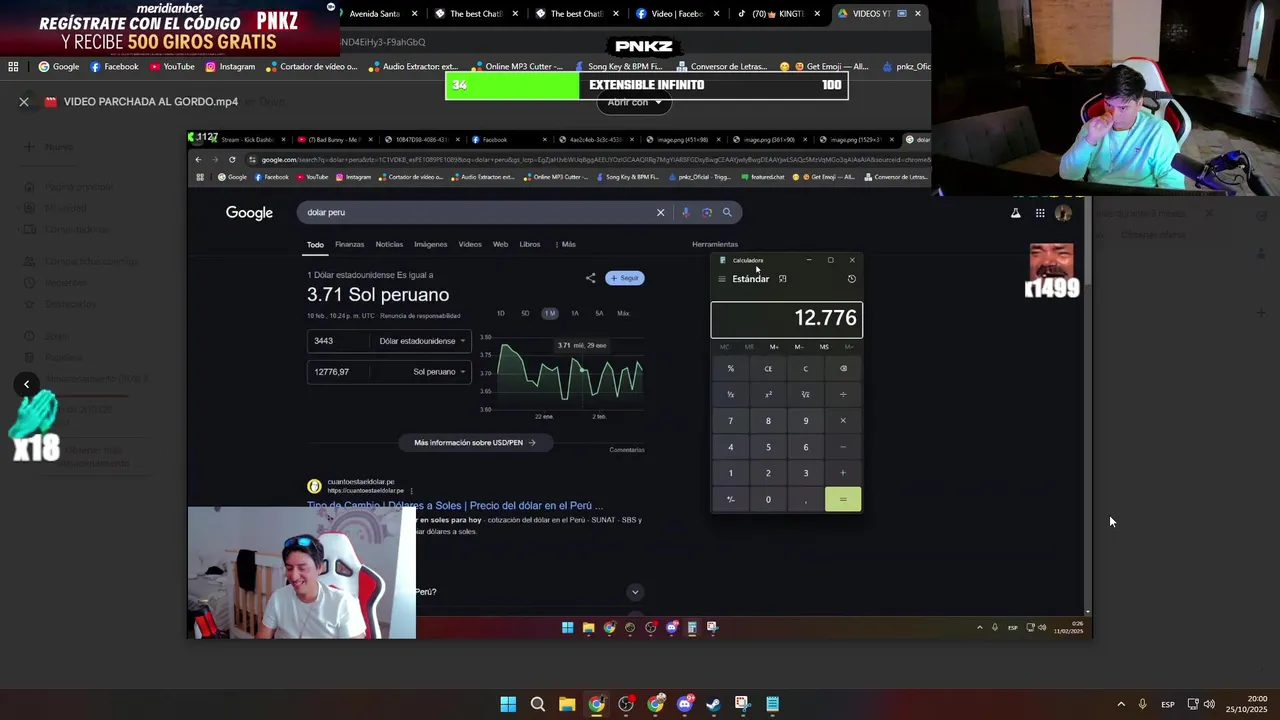Open Herramientas search tools
The height and width of the screenshot is (720, 1280).
point(715,244)
